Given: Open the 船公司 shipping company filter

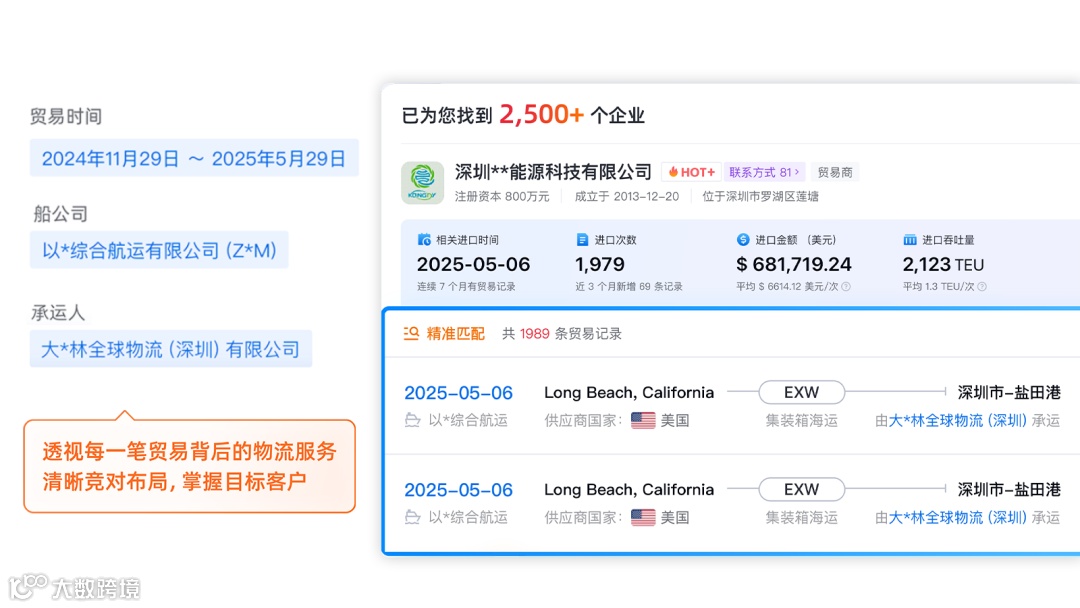Looking at the screenshot, I should point(159,250).
